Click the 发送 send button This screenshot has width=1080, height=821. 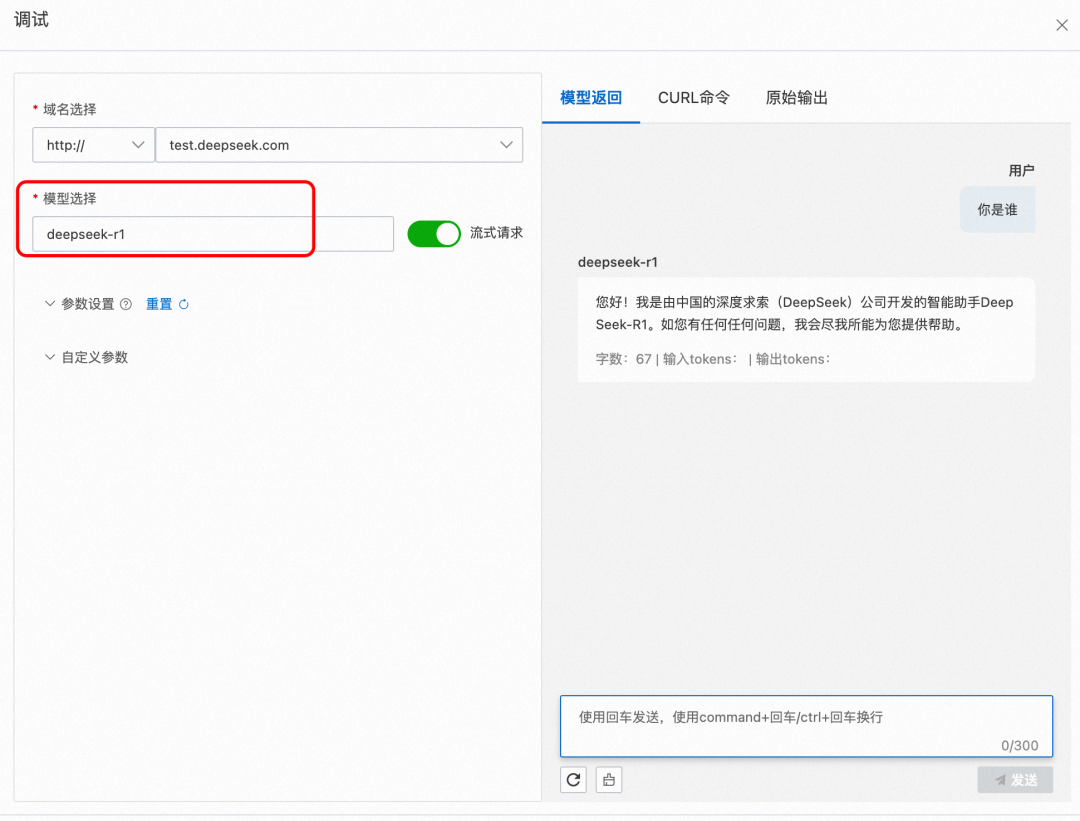(x=1015, y=779)
